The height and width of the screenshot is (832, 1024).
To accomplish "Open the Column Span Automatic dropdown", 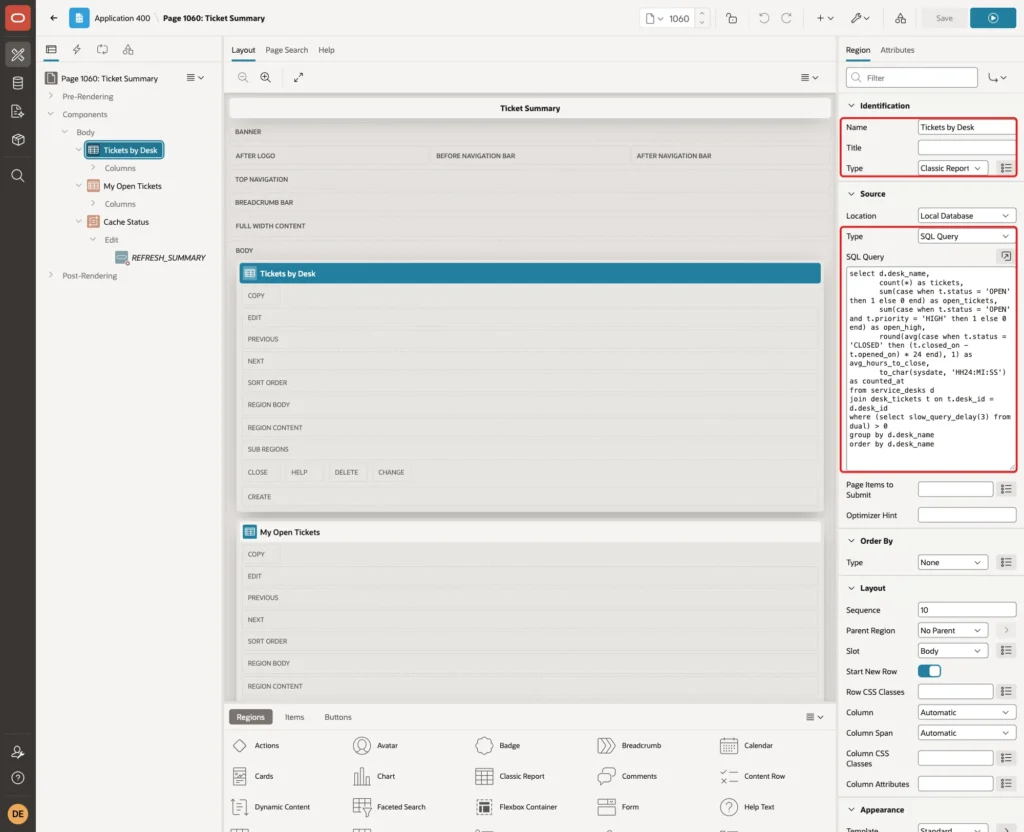I will click(x=967, y=733).
